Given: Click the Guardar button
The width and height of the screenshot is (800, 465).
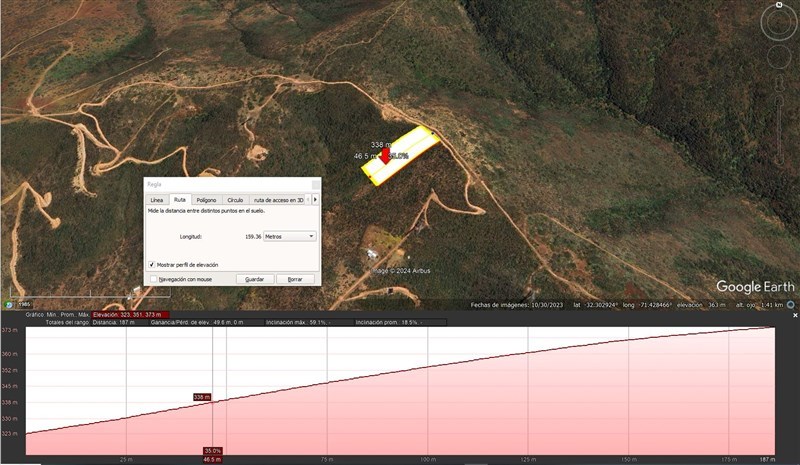Looking at the screenshot, I should pyautogui.click(x=254, y=279).
